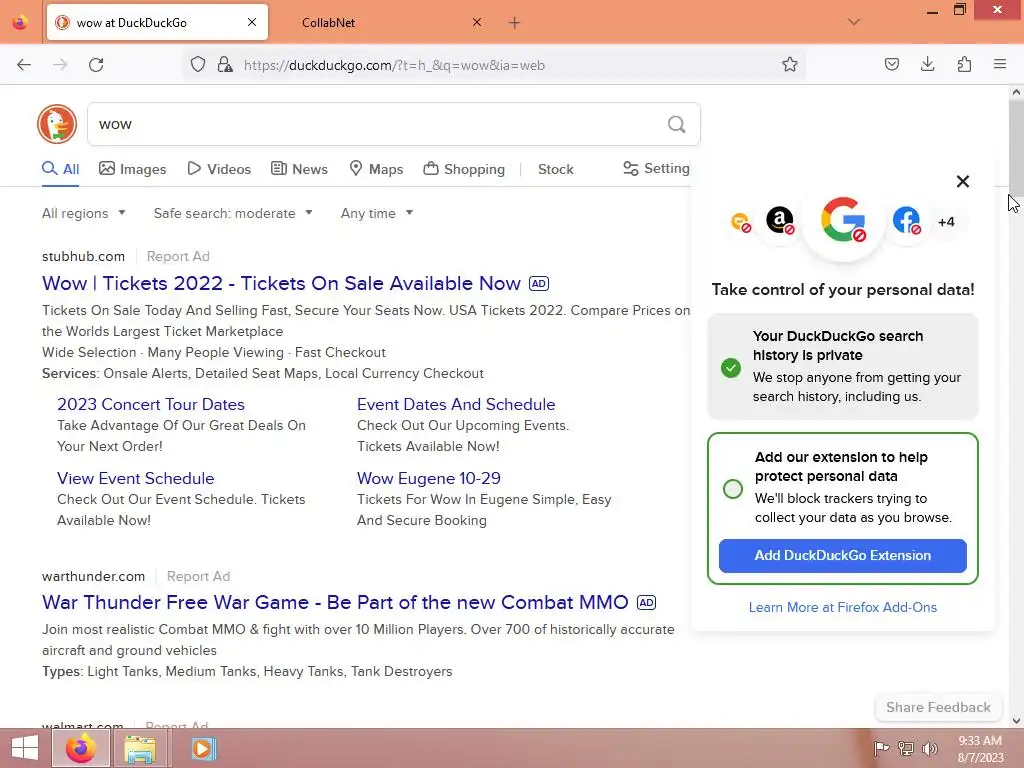The image size is (1024, 768).
Task: Click the +4 more trackers indicator
Action: tap(946, 222)
